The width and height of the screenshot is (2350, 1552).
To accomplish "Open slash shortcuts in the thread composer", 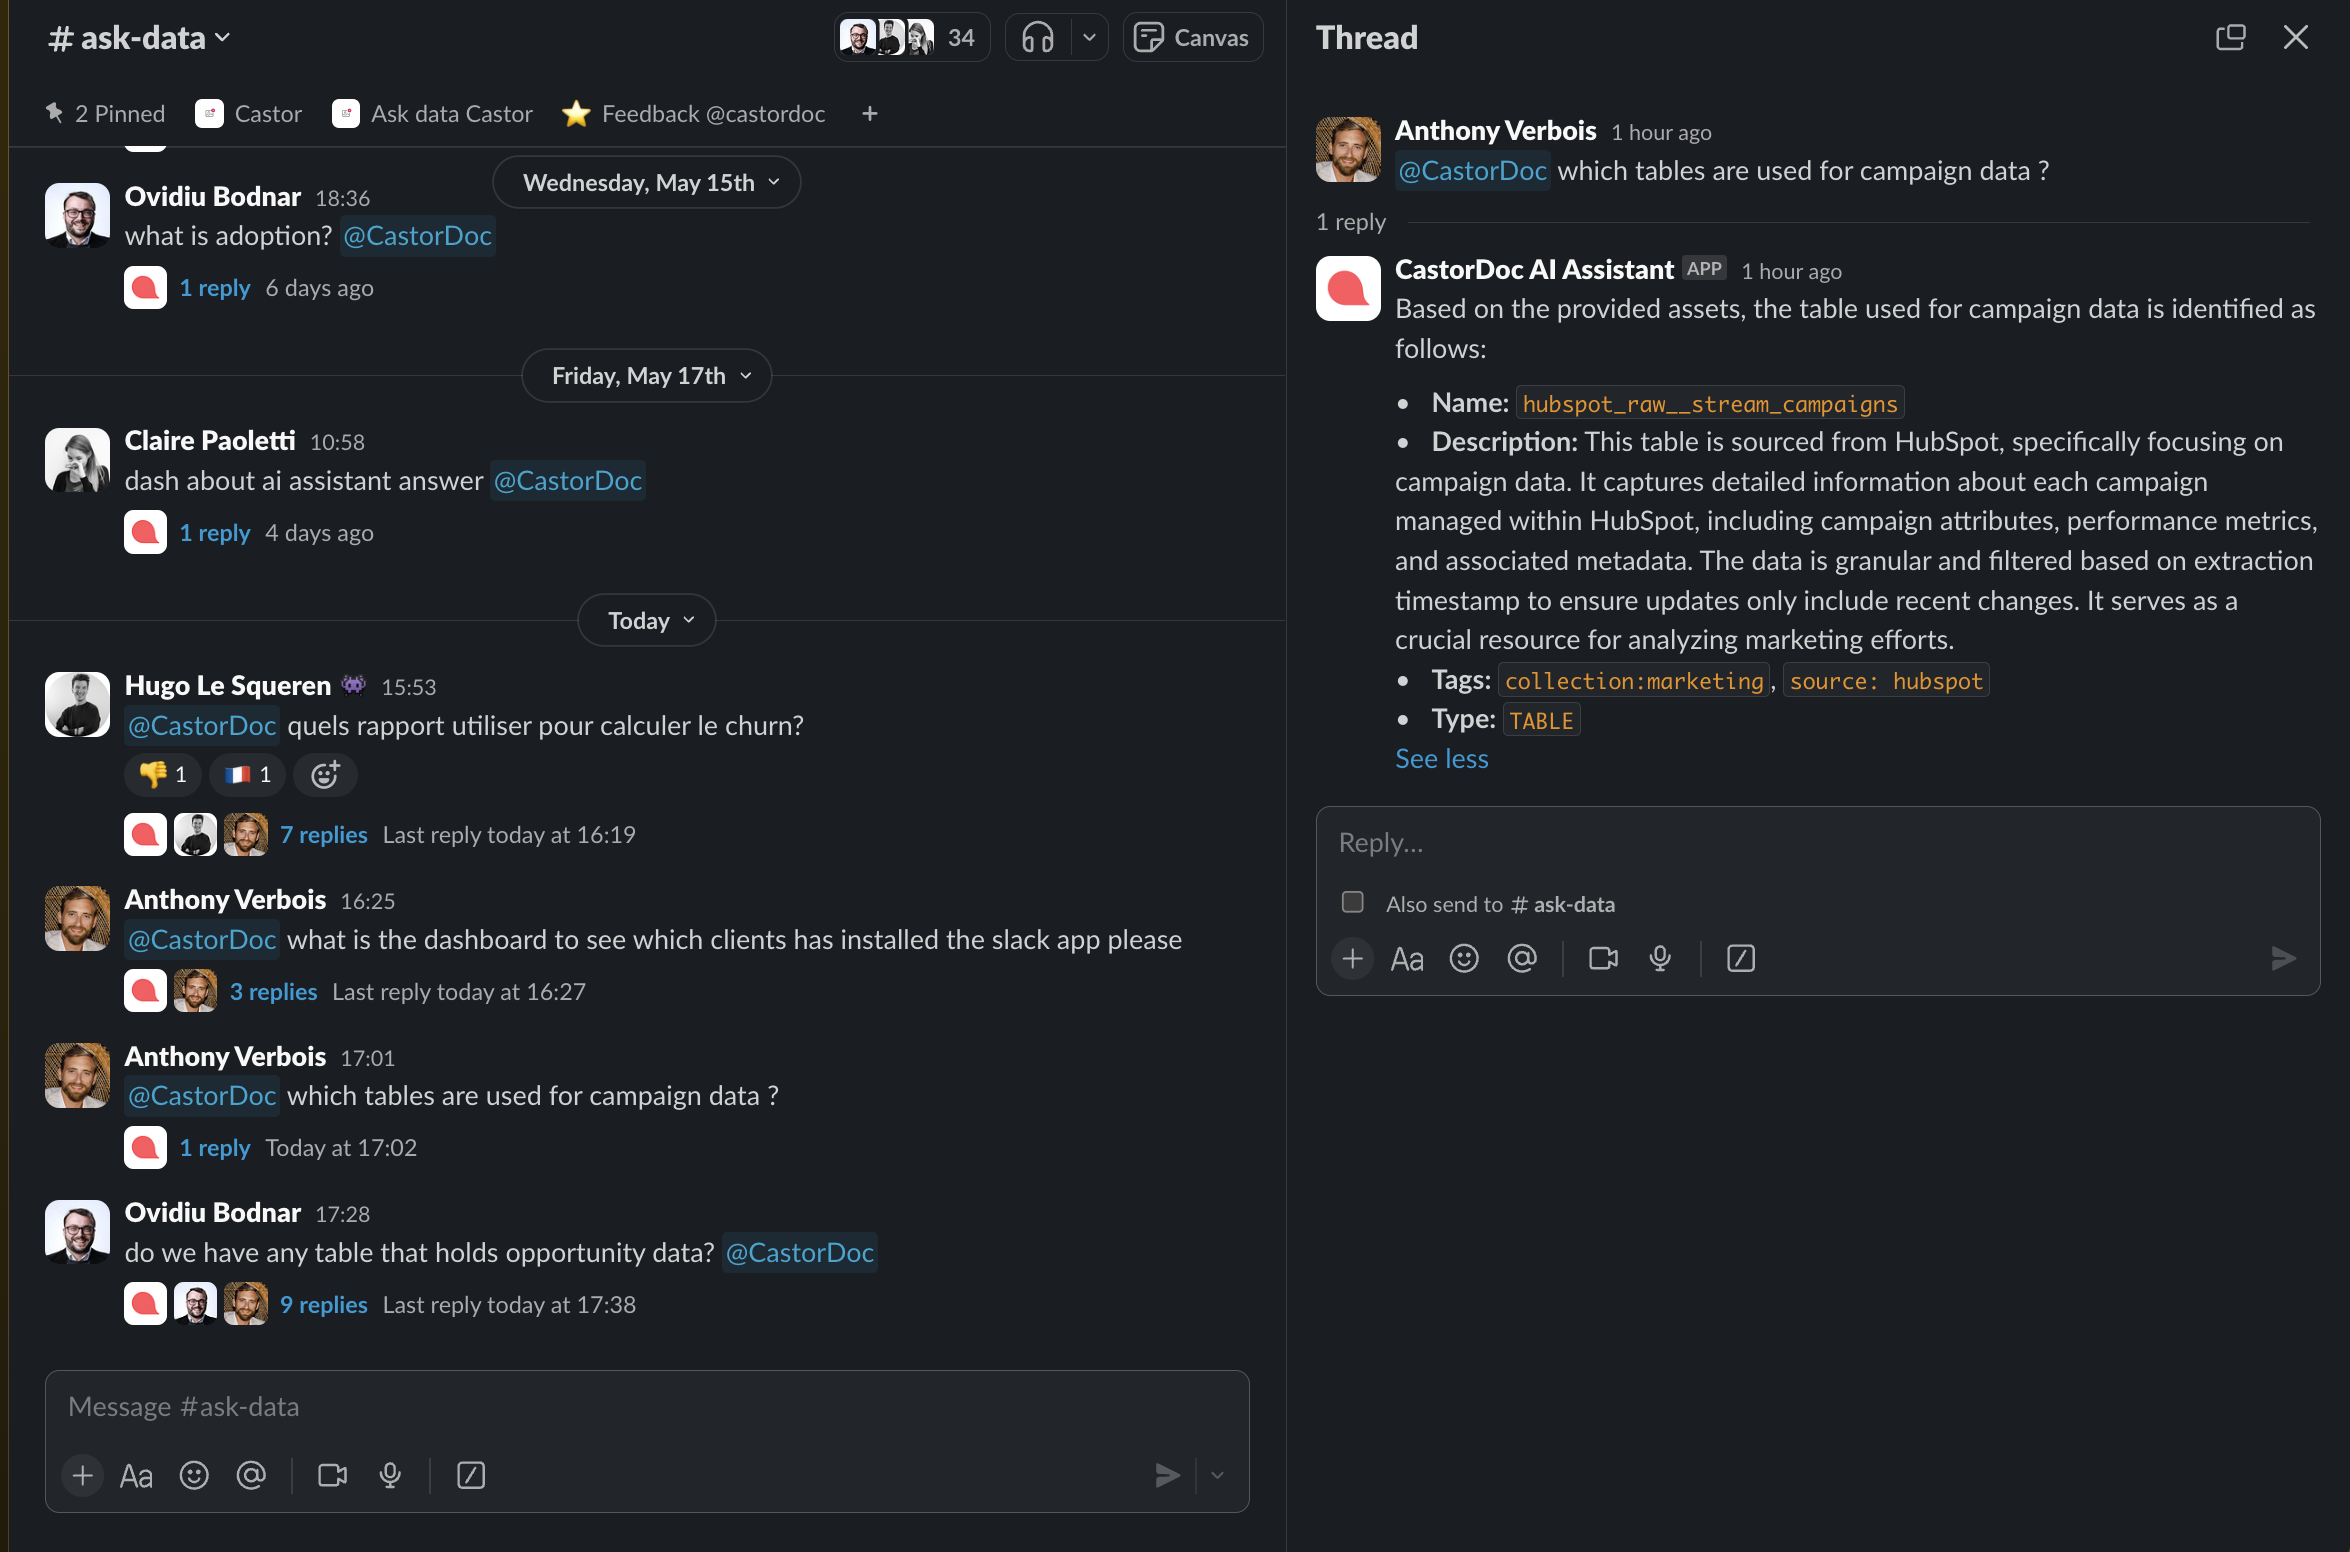I will (x=1741, y=959).
